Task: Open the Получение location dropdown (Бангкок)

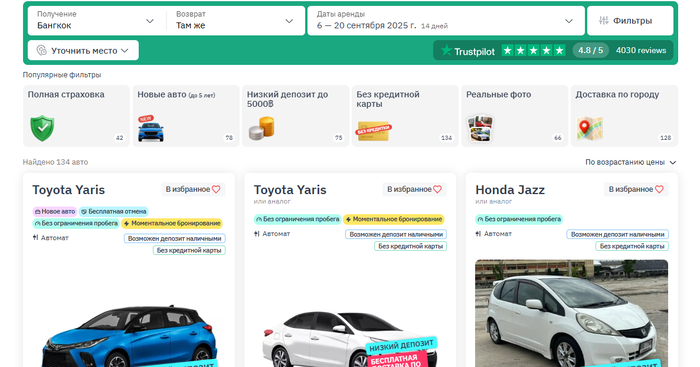Action: point(96,21)
